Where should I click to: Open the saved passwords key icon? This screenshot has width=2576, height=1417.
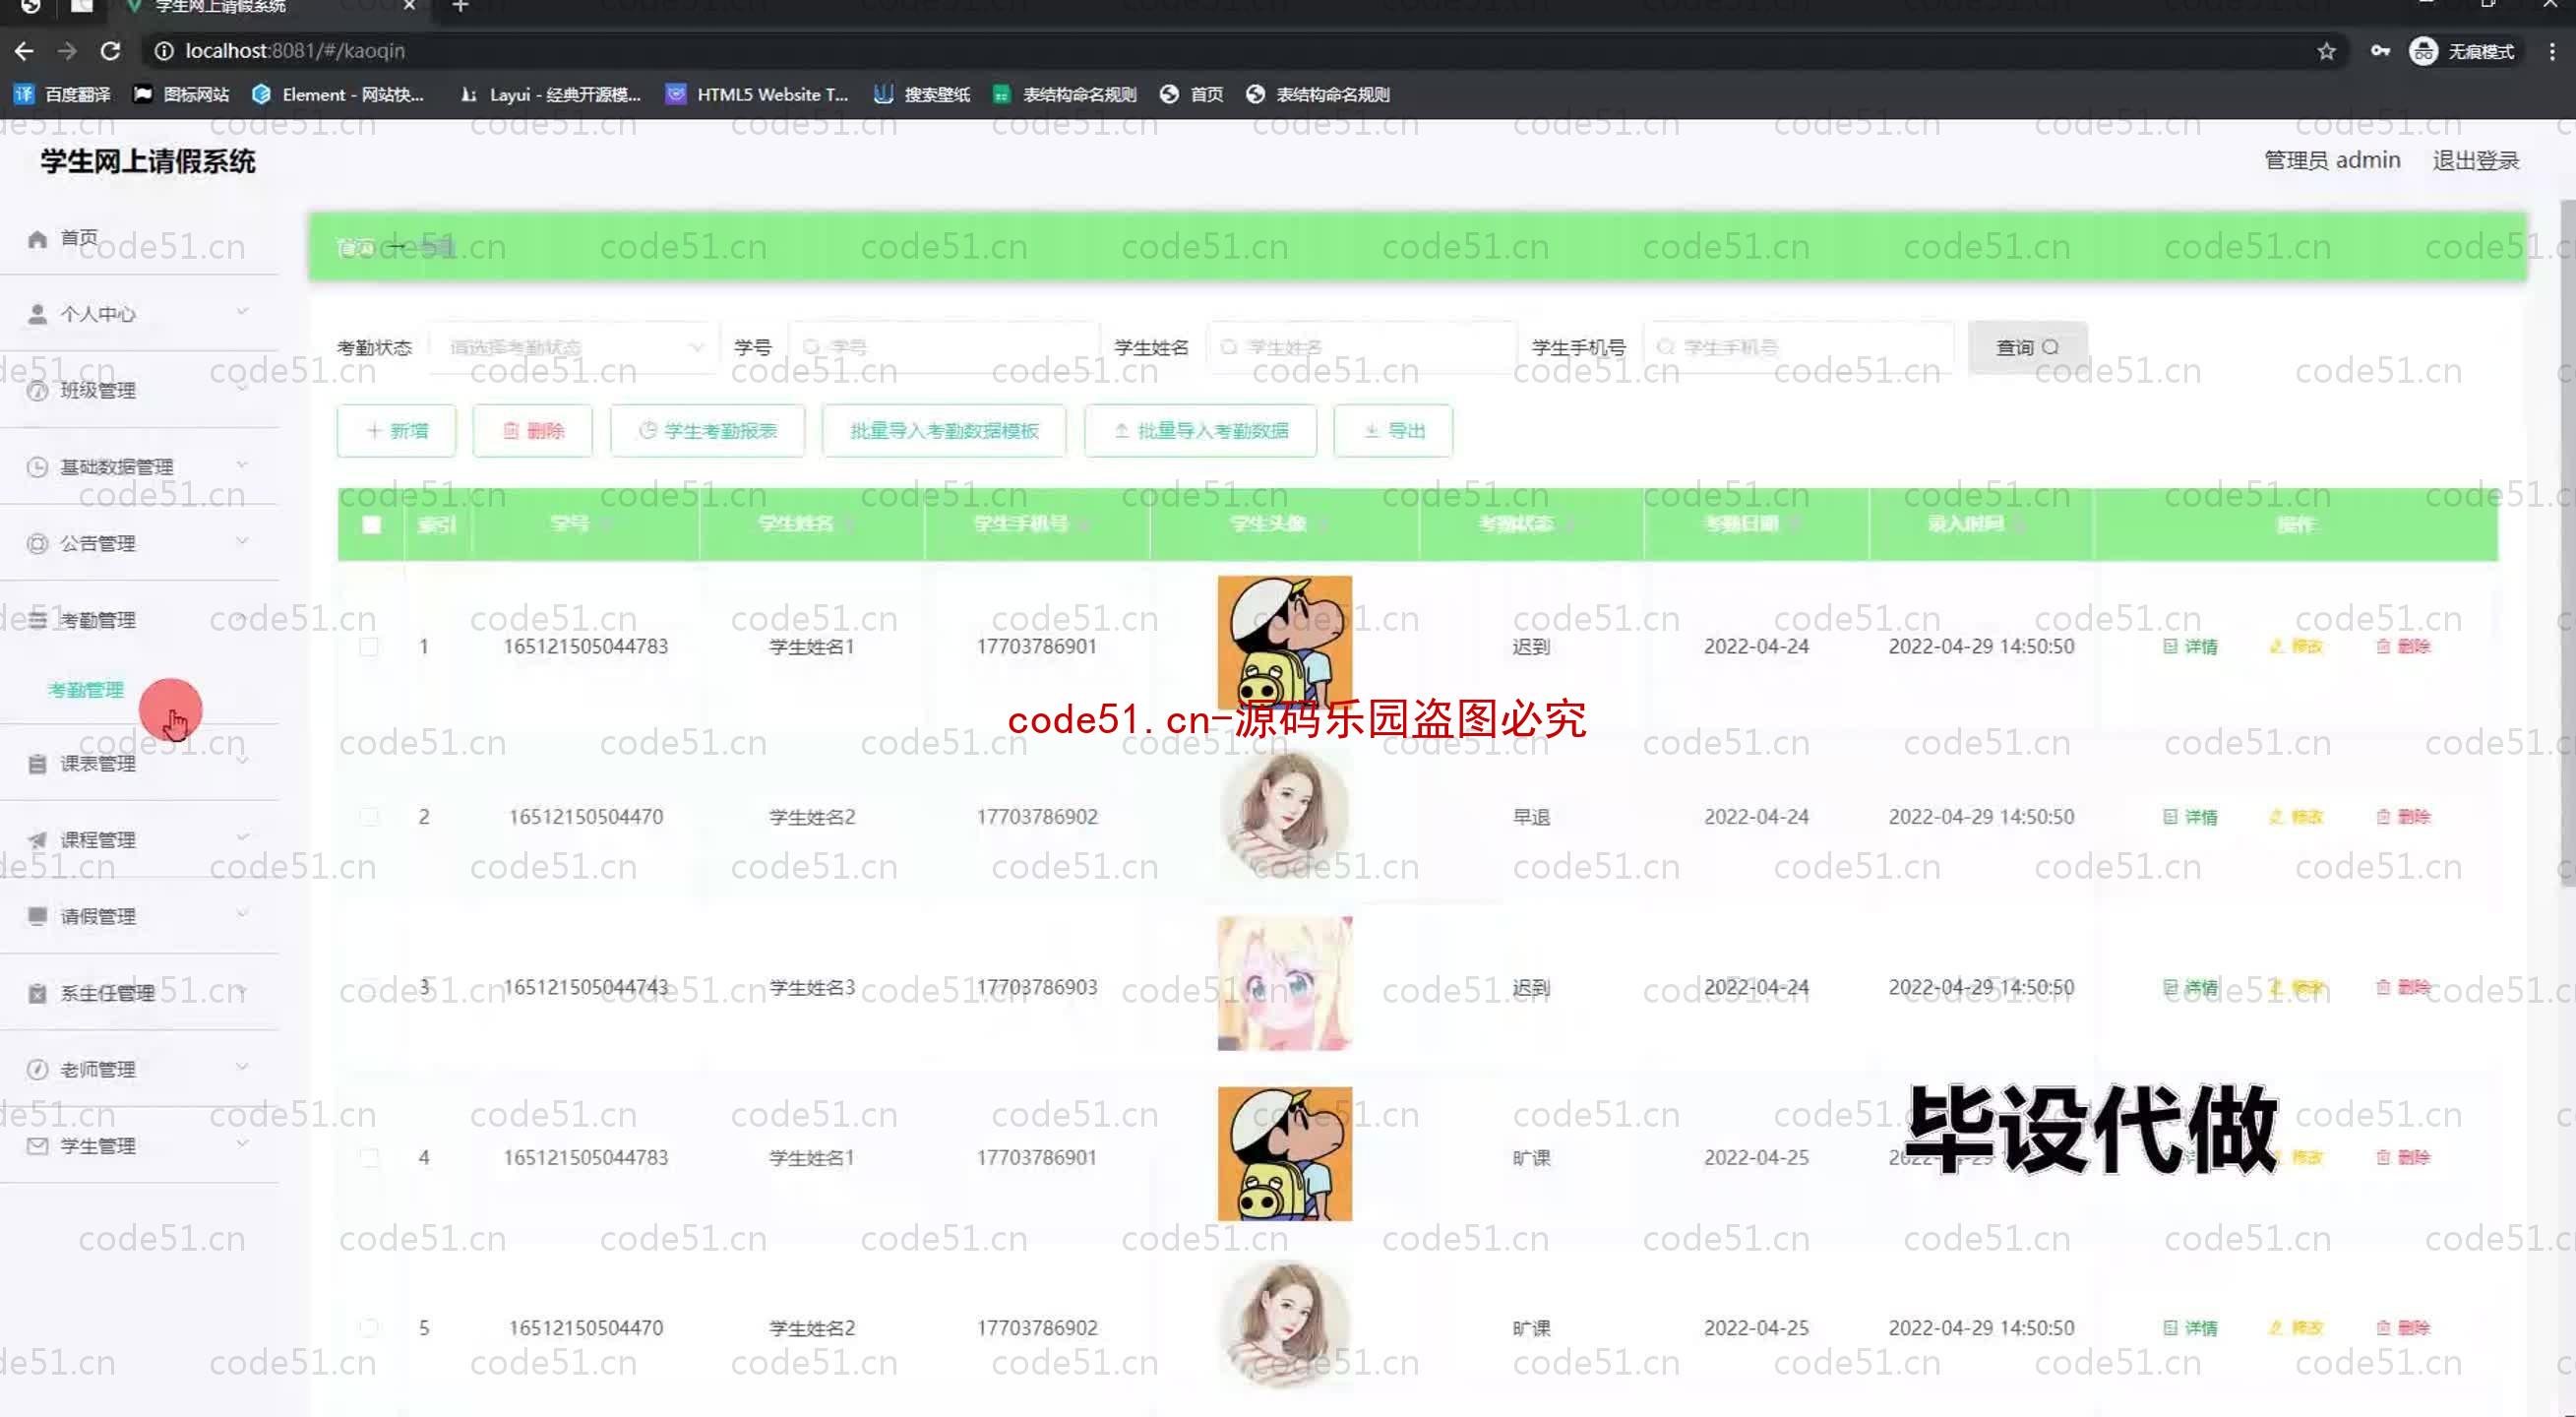coord(2380,51)
